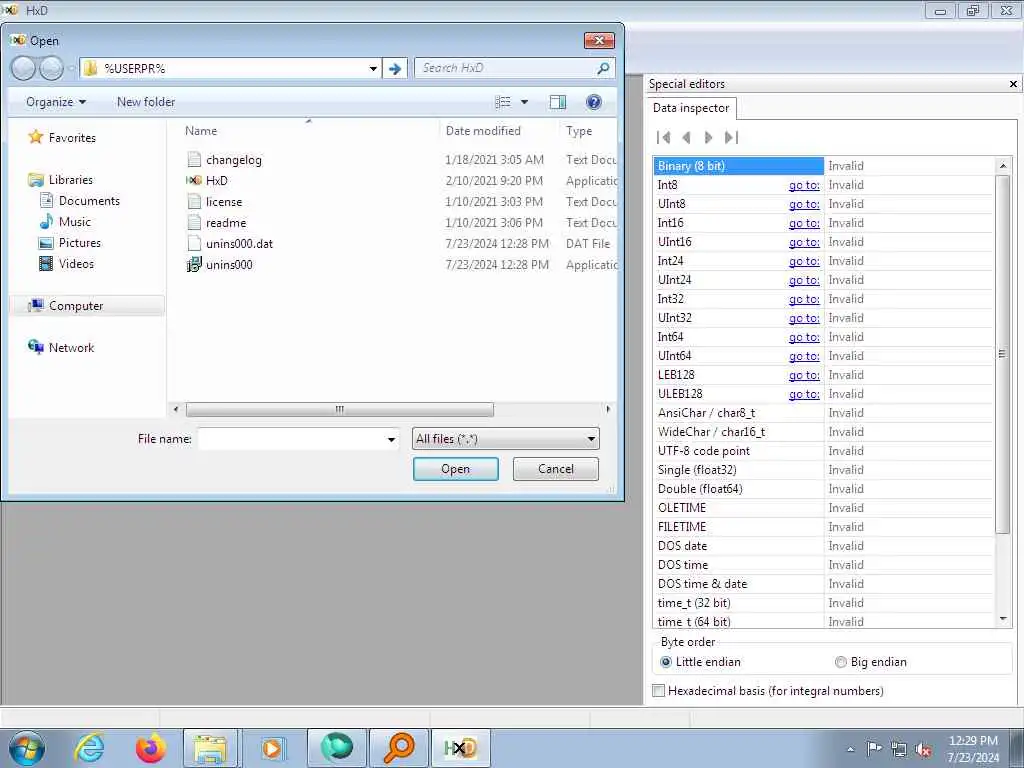Switch to HxD in the taskbar
The image size is (1024, 768).
point(460,748)
